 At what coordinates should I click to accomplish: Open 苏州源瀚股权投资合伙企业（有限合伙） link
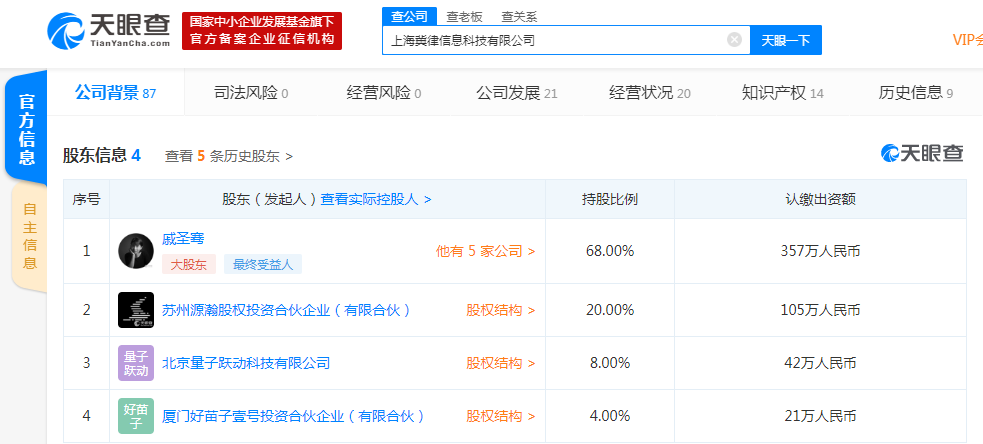click(286, 310)
